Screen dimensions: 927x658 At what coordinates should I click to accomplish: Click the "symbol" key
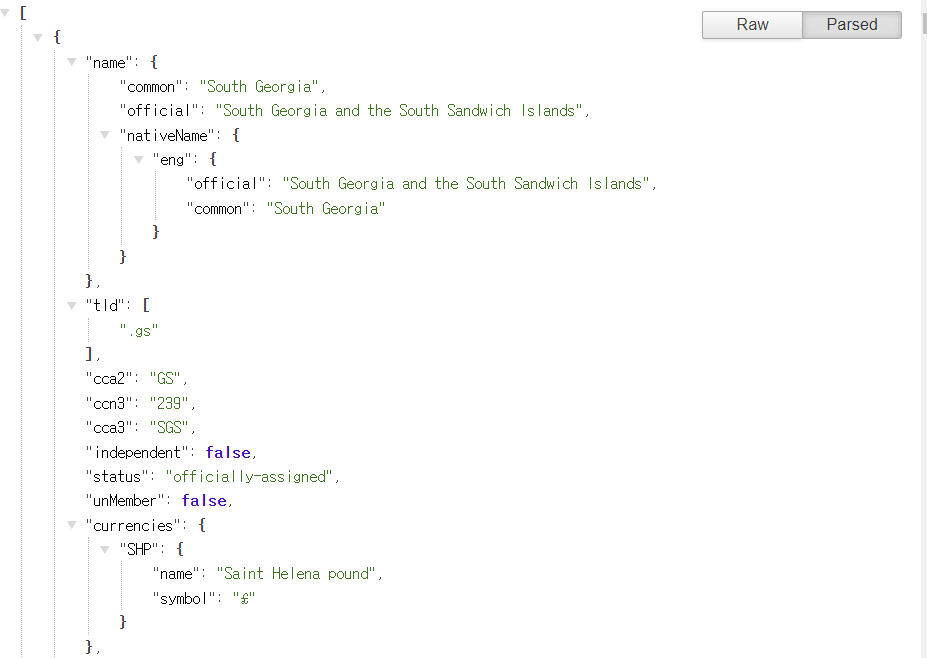pyautogui.click(x=184, y=598)
